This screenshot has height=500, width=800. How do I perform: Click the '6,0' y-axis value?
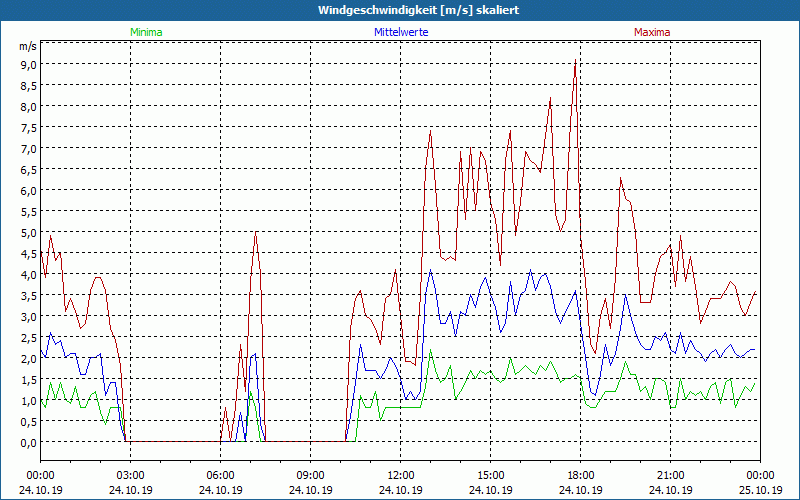[28, 190]
